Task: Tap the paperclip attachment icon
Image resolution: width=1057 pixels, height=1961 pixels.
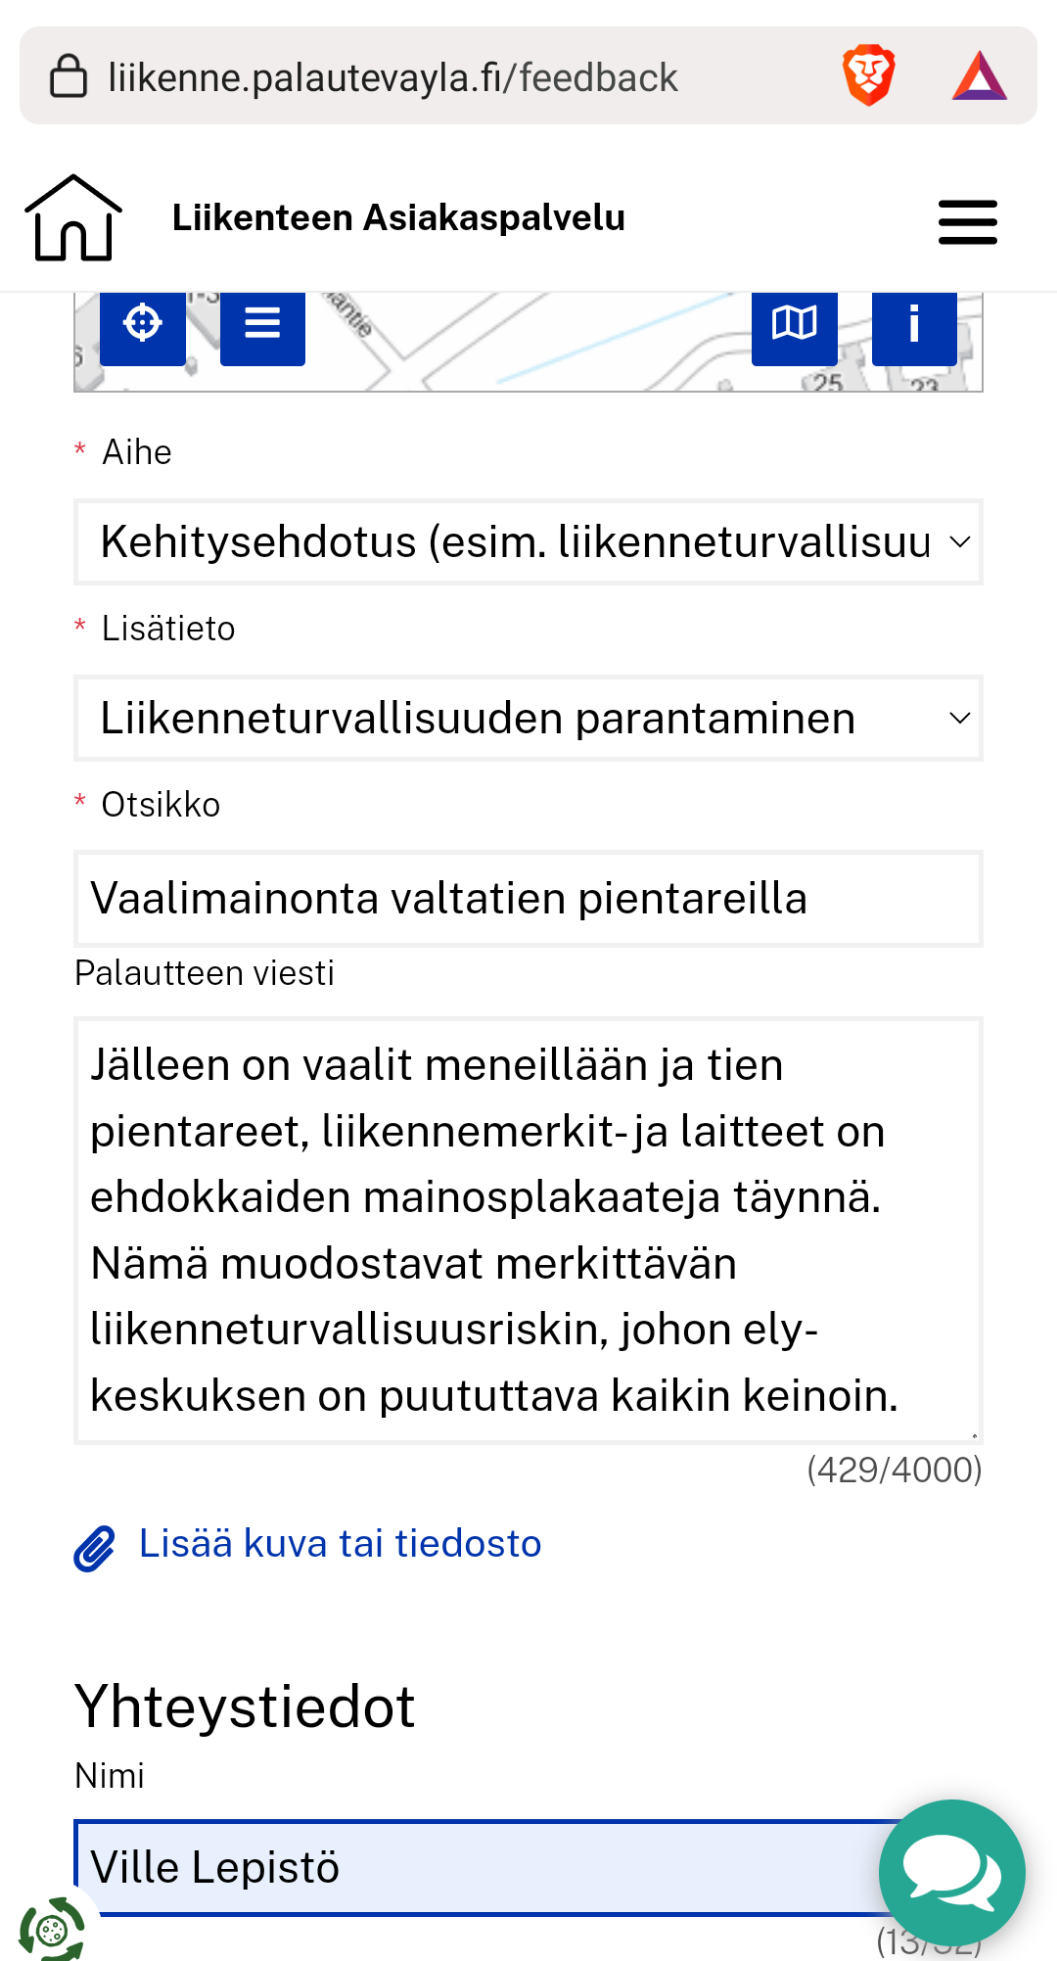Action: click(95, 1548)
